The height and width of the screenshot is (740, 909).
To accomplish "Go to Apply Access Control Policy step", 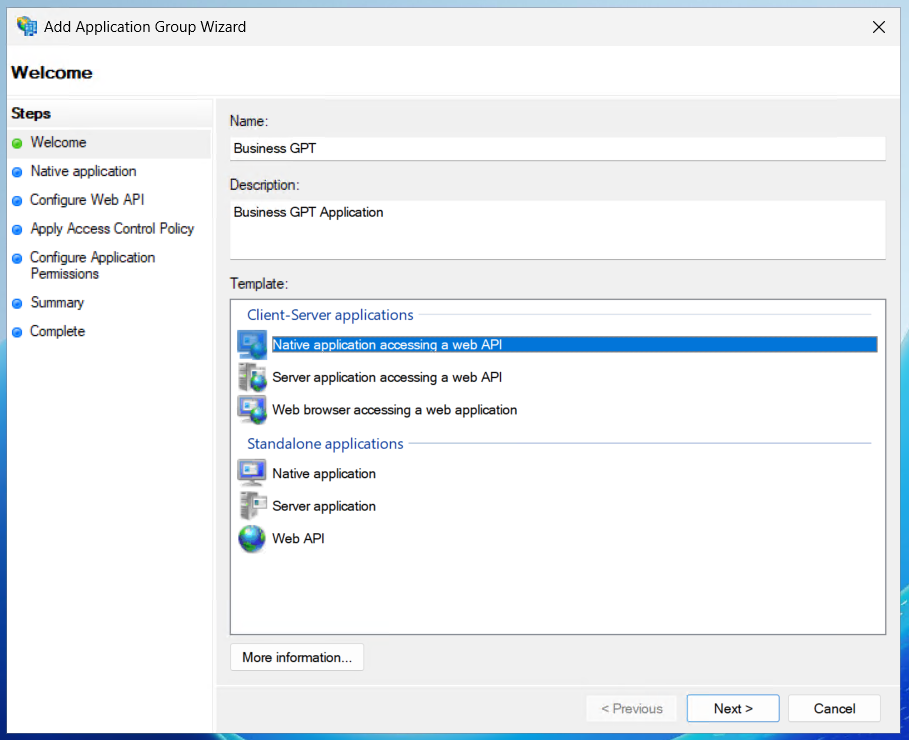I will coord(112,228).
